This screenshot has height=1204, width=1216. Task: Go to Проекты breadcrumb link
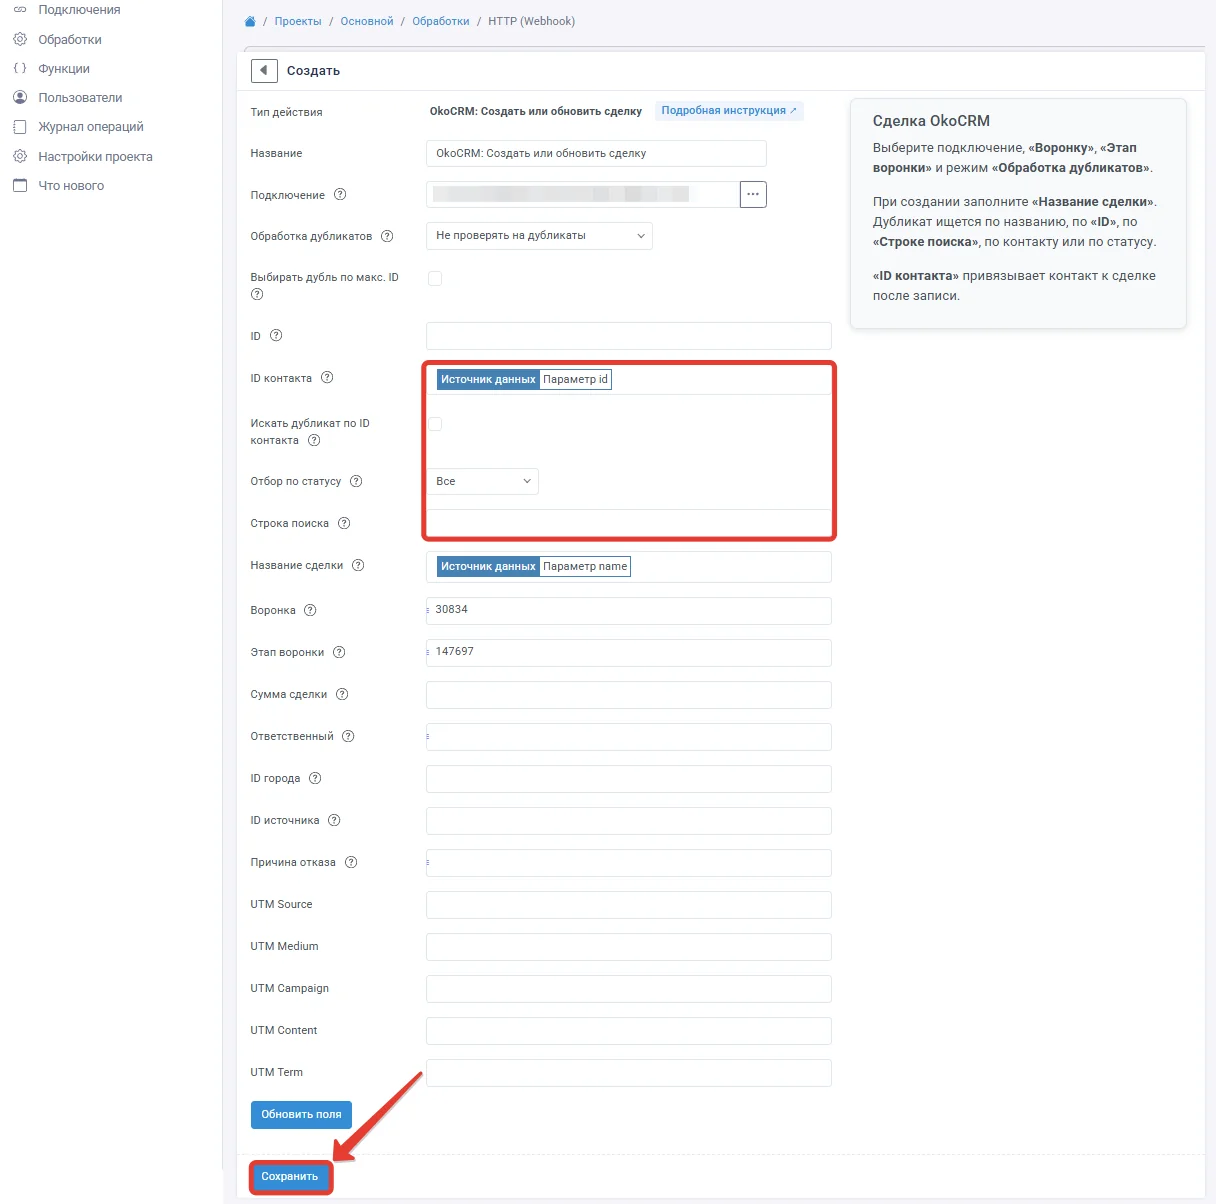coord(298,21)
